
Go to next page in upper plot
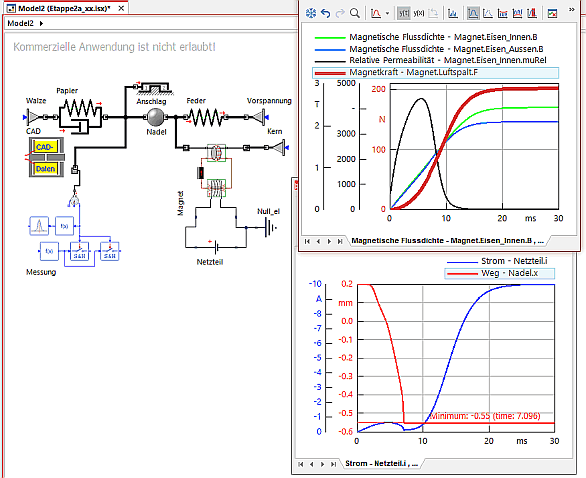pyautogui.click(x=329, y=241)
